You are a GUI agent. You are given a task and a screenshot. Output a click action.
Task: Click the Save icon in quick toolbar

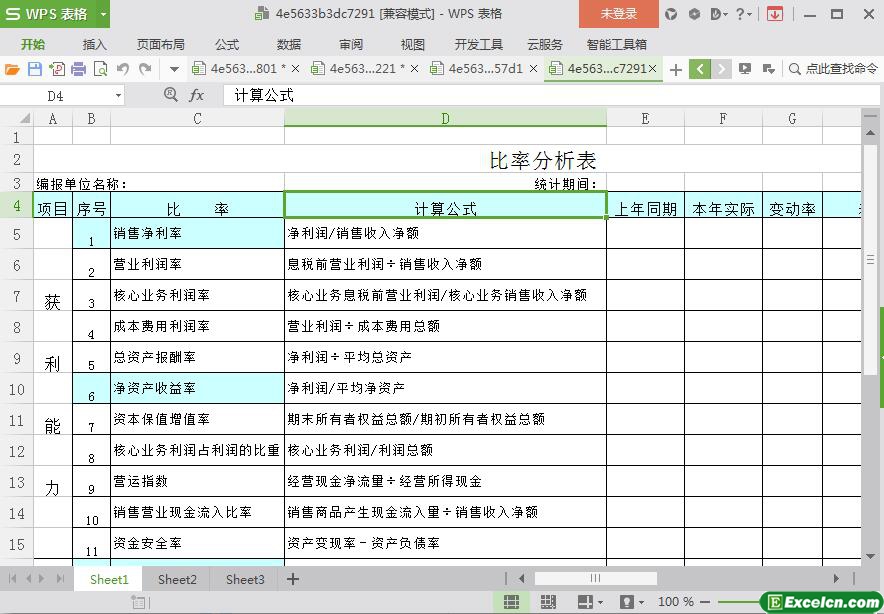click(x=34, y=69)
